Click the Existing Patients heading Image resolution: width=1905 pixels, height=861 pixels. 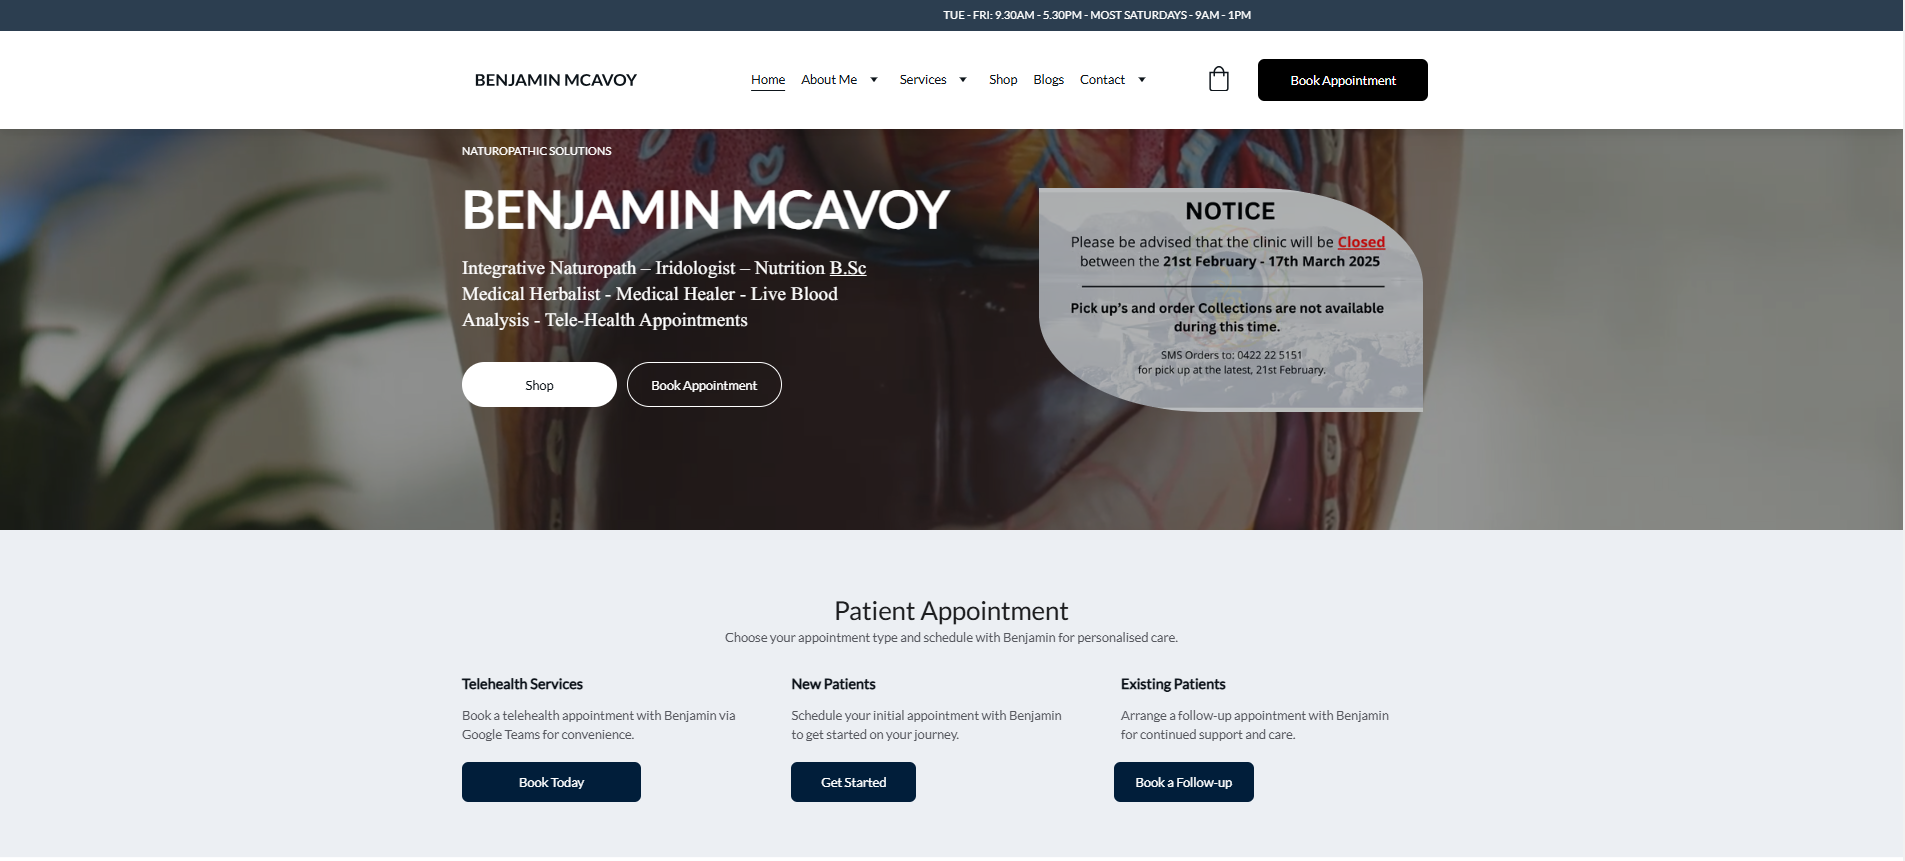(x=1173, y=684)
